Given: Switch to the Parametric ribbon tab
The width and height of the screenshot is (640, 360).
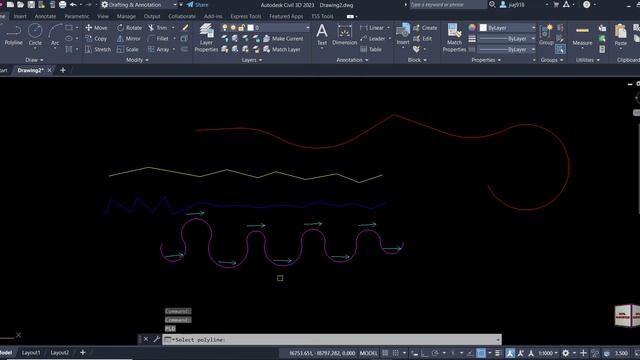Looking at the screenshot, I should [77, 16].
